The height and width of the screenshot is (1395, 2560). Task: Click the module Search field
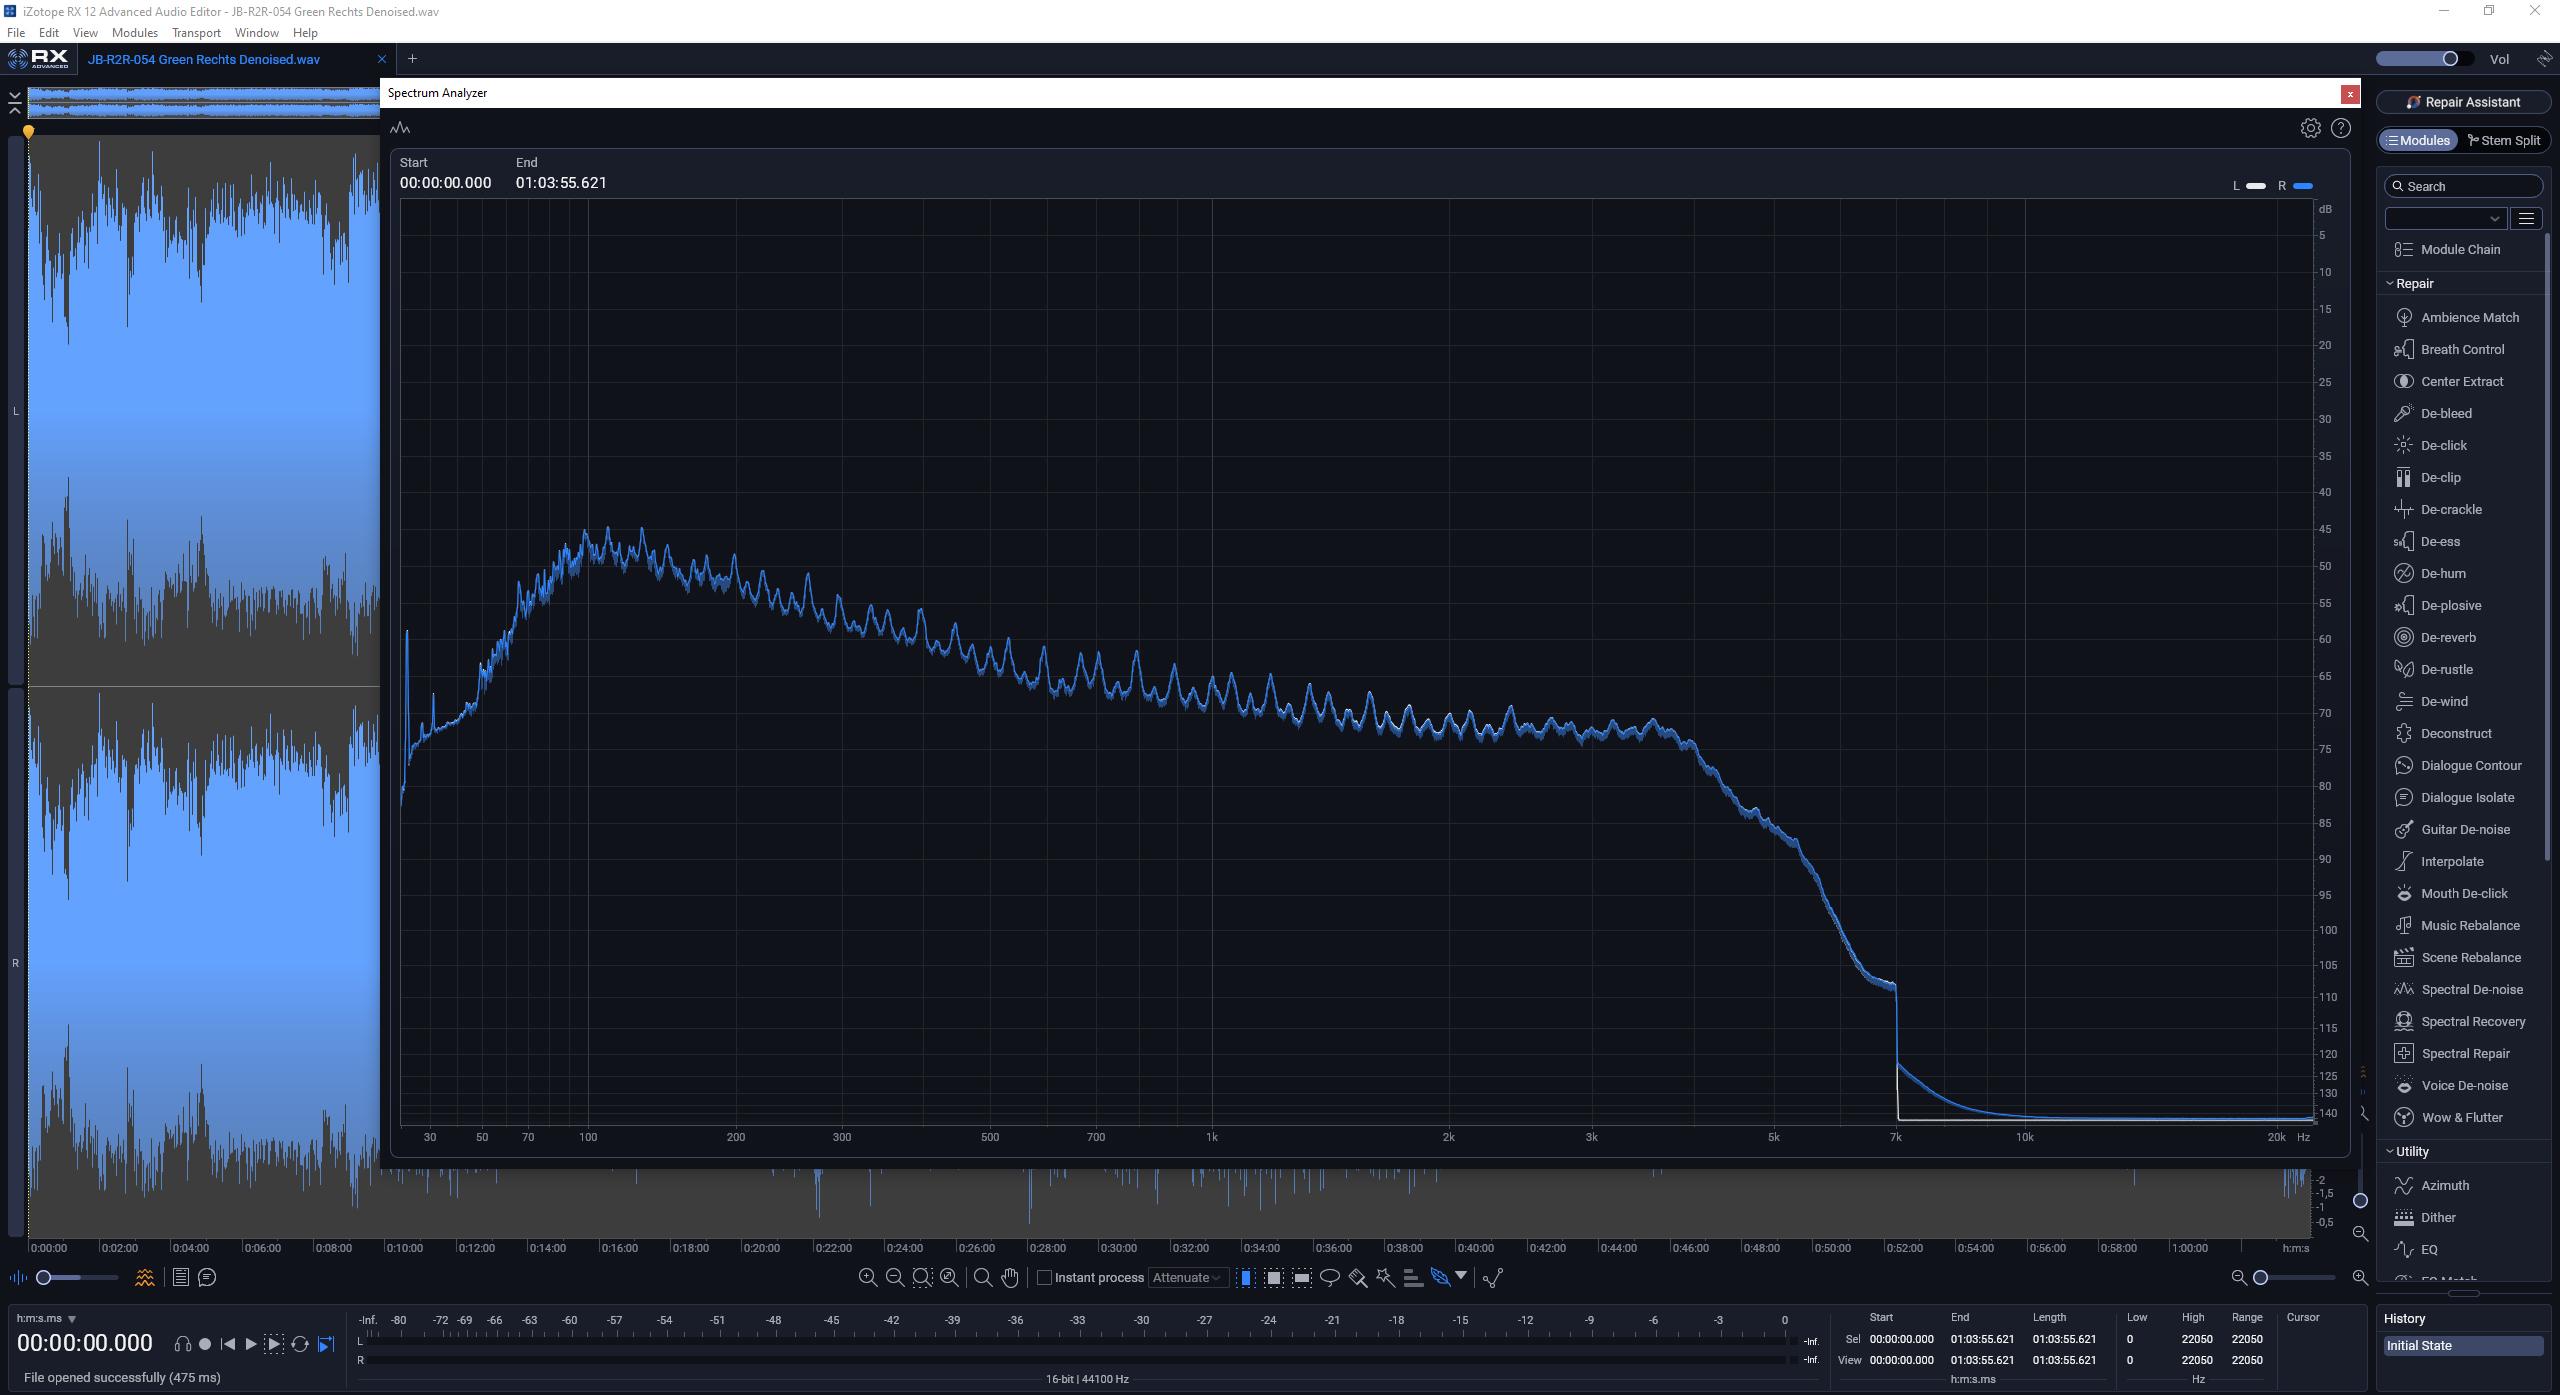[x=2464, y=186]
